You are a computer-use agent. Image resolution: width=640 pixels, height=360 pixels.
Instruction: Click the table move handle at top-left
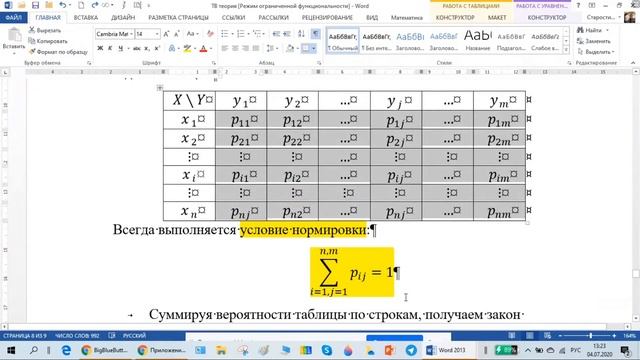(x=160, y=87)
